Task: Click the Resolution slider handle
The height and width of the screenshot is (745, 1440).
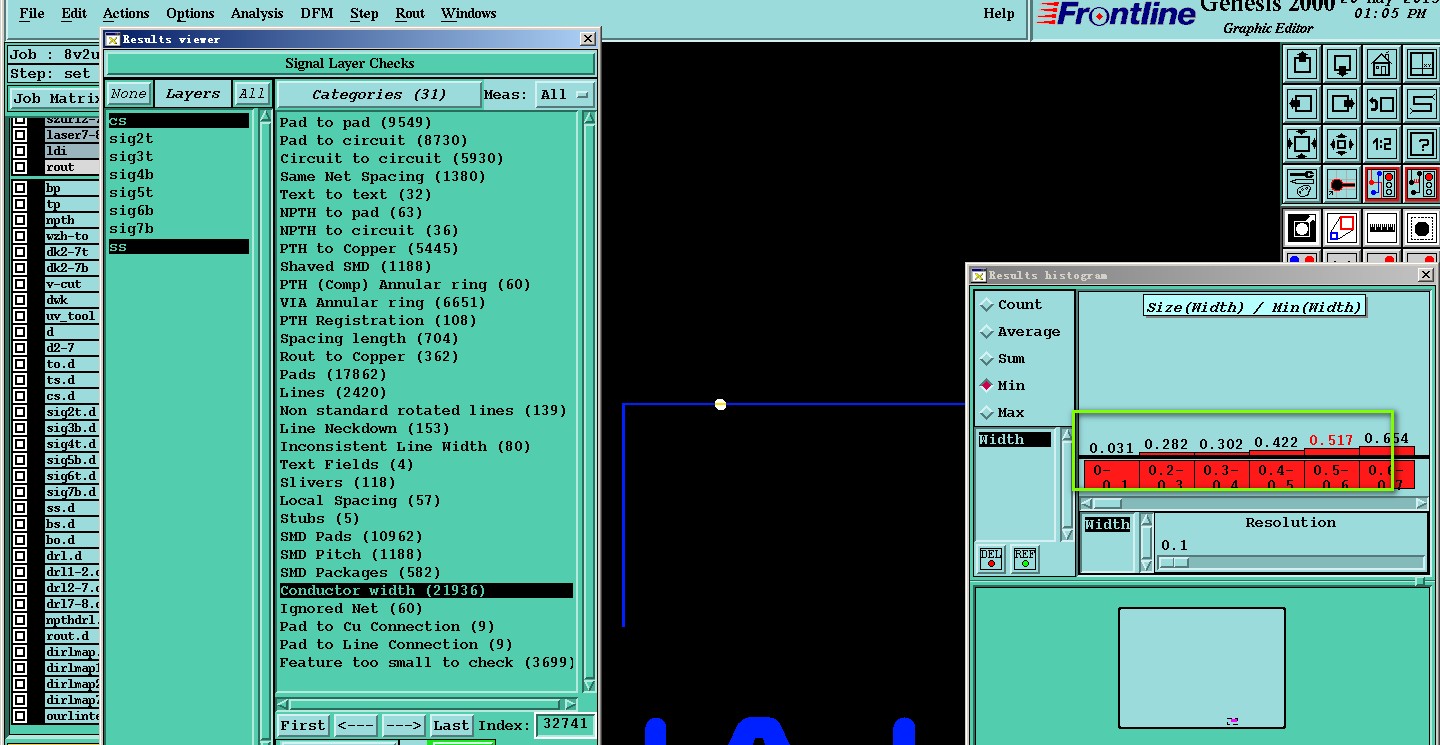Action: (x=1174, y=562)
